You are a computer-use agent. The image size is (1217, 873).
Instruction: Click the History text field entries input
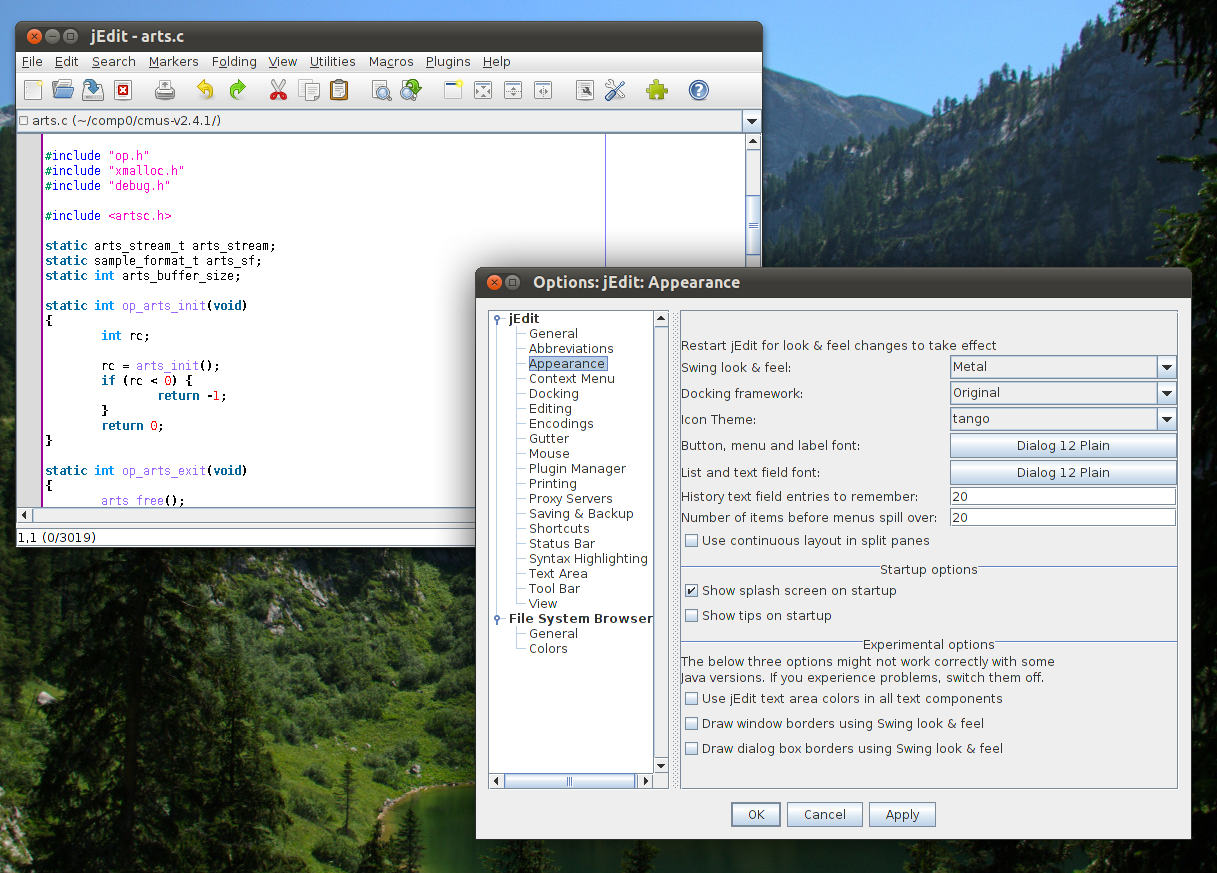click(1063, 496)
